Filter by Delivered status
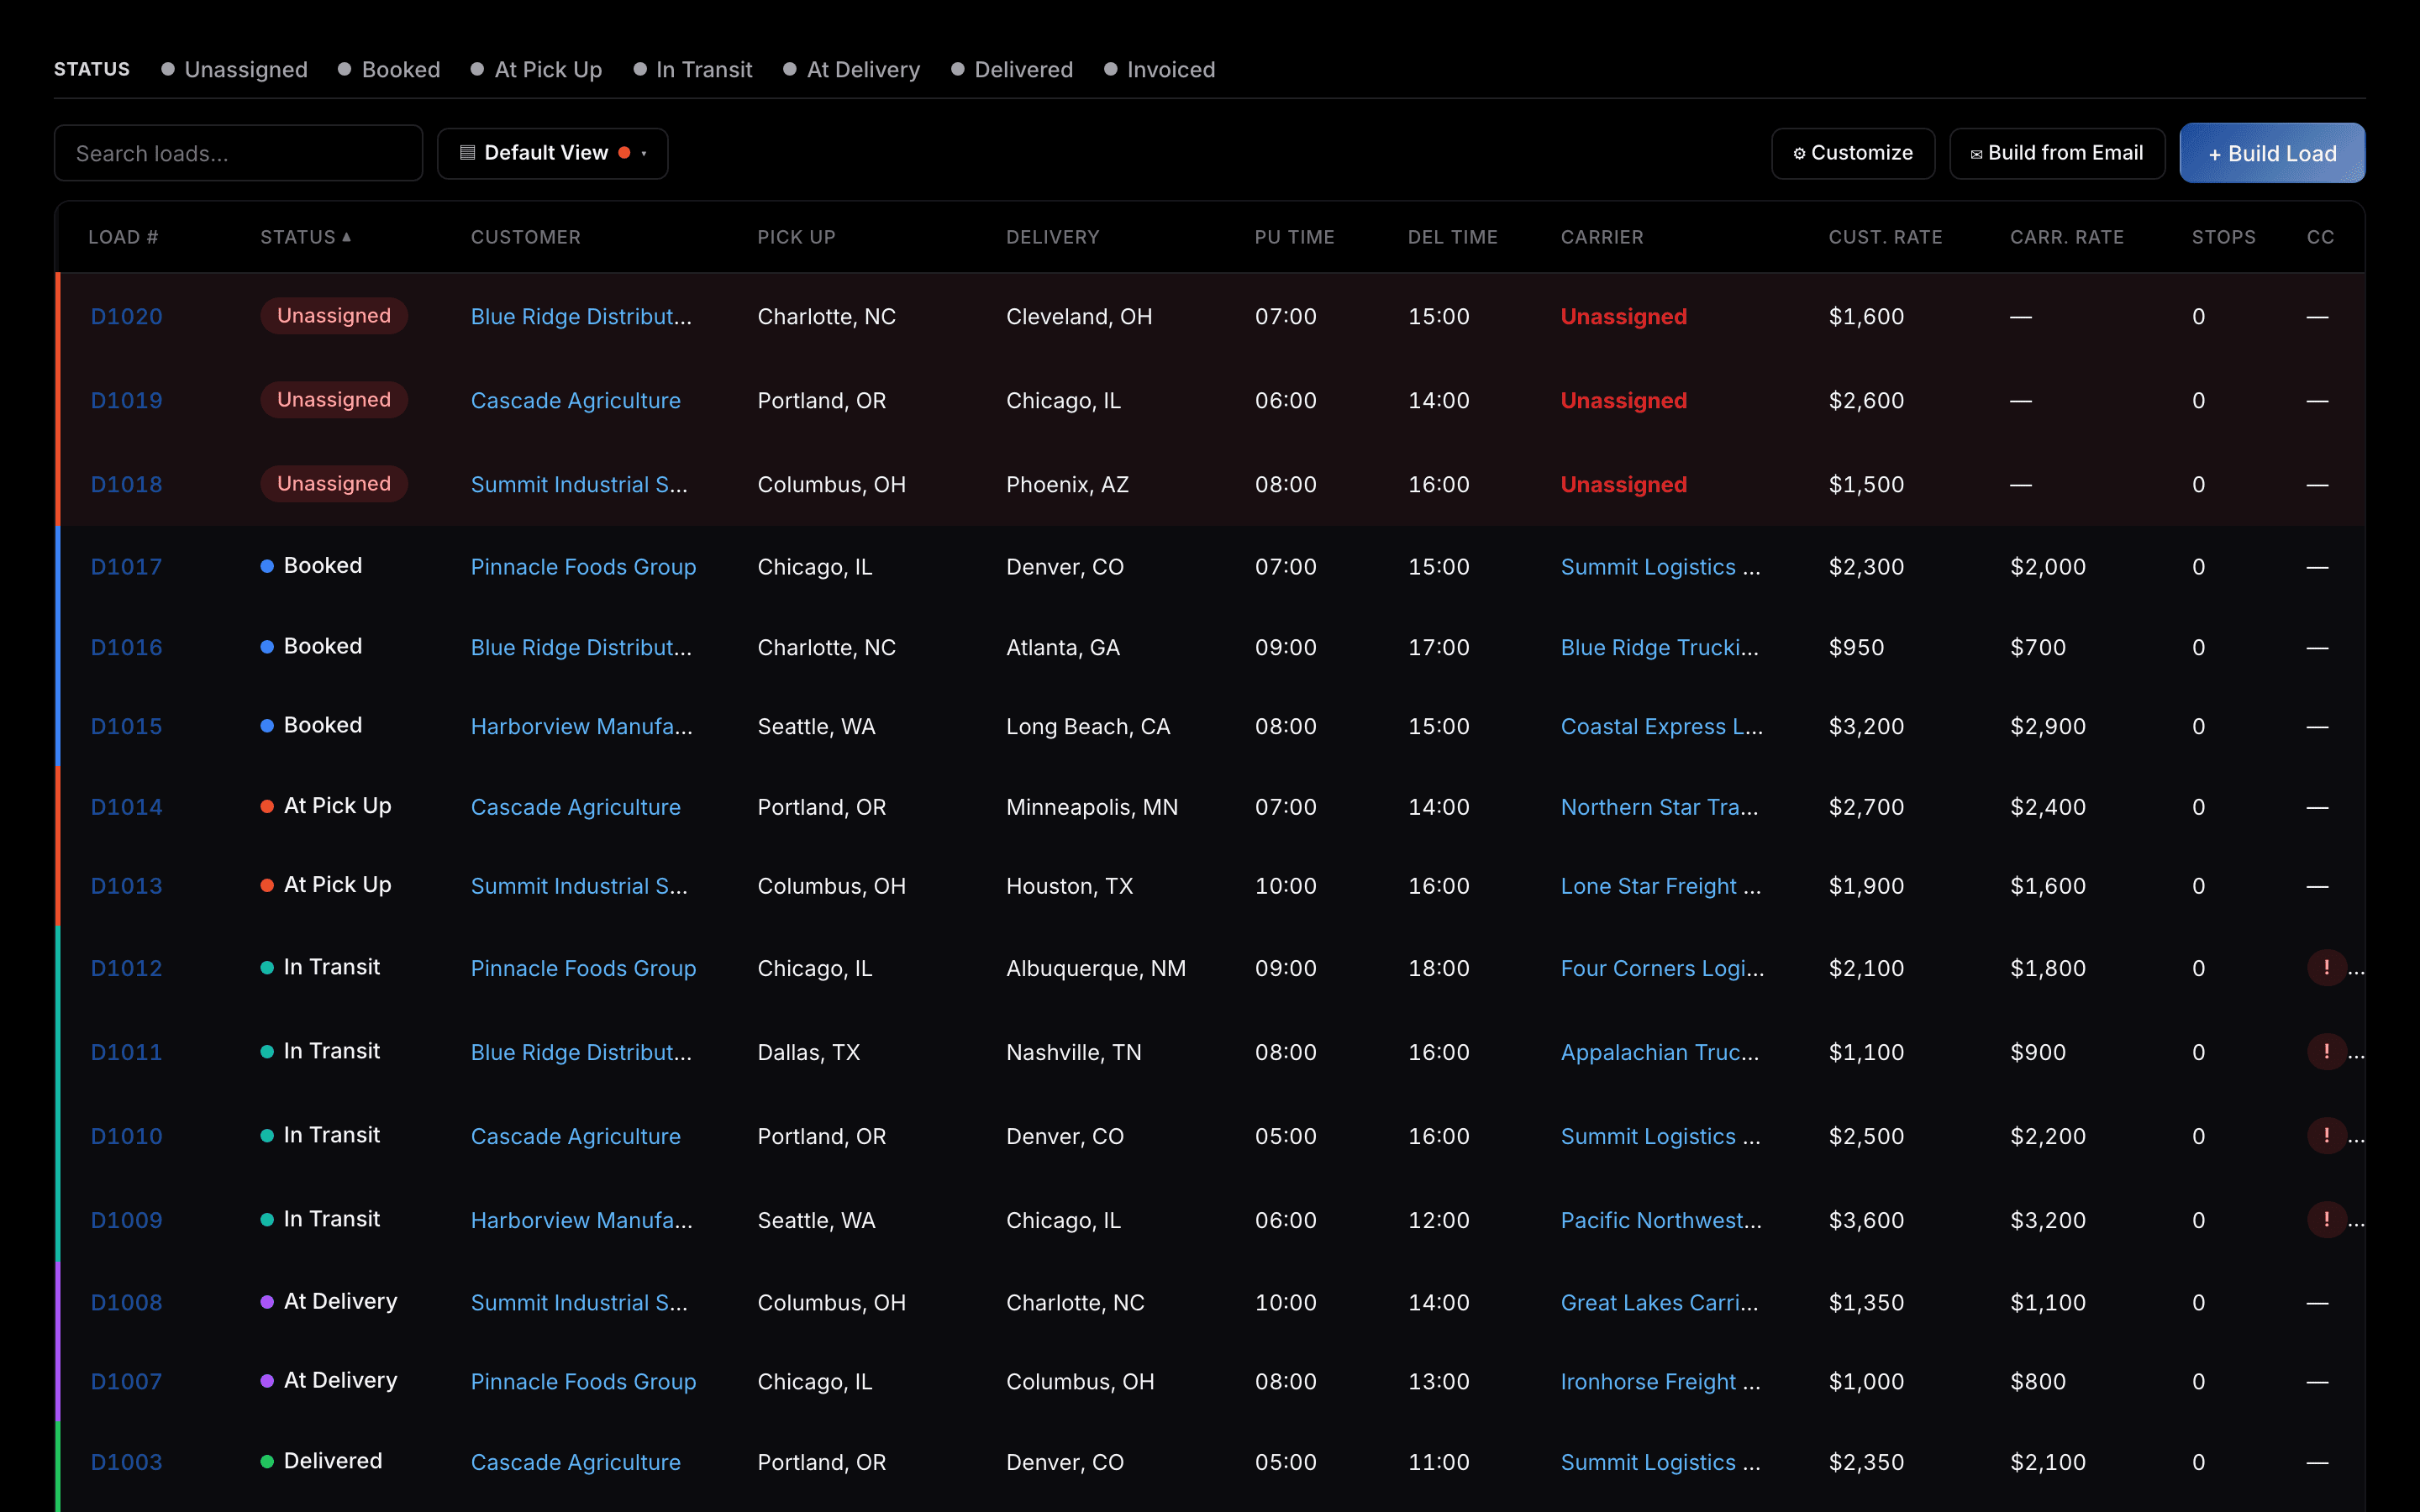Image resolution: width=2420 pixels, height=1512 pixels. pyautogui.click(x=1013, y=69)
